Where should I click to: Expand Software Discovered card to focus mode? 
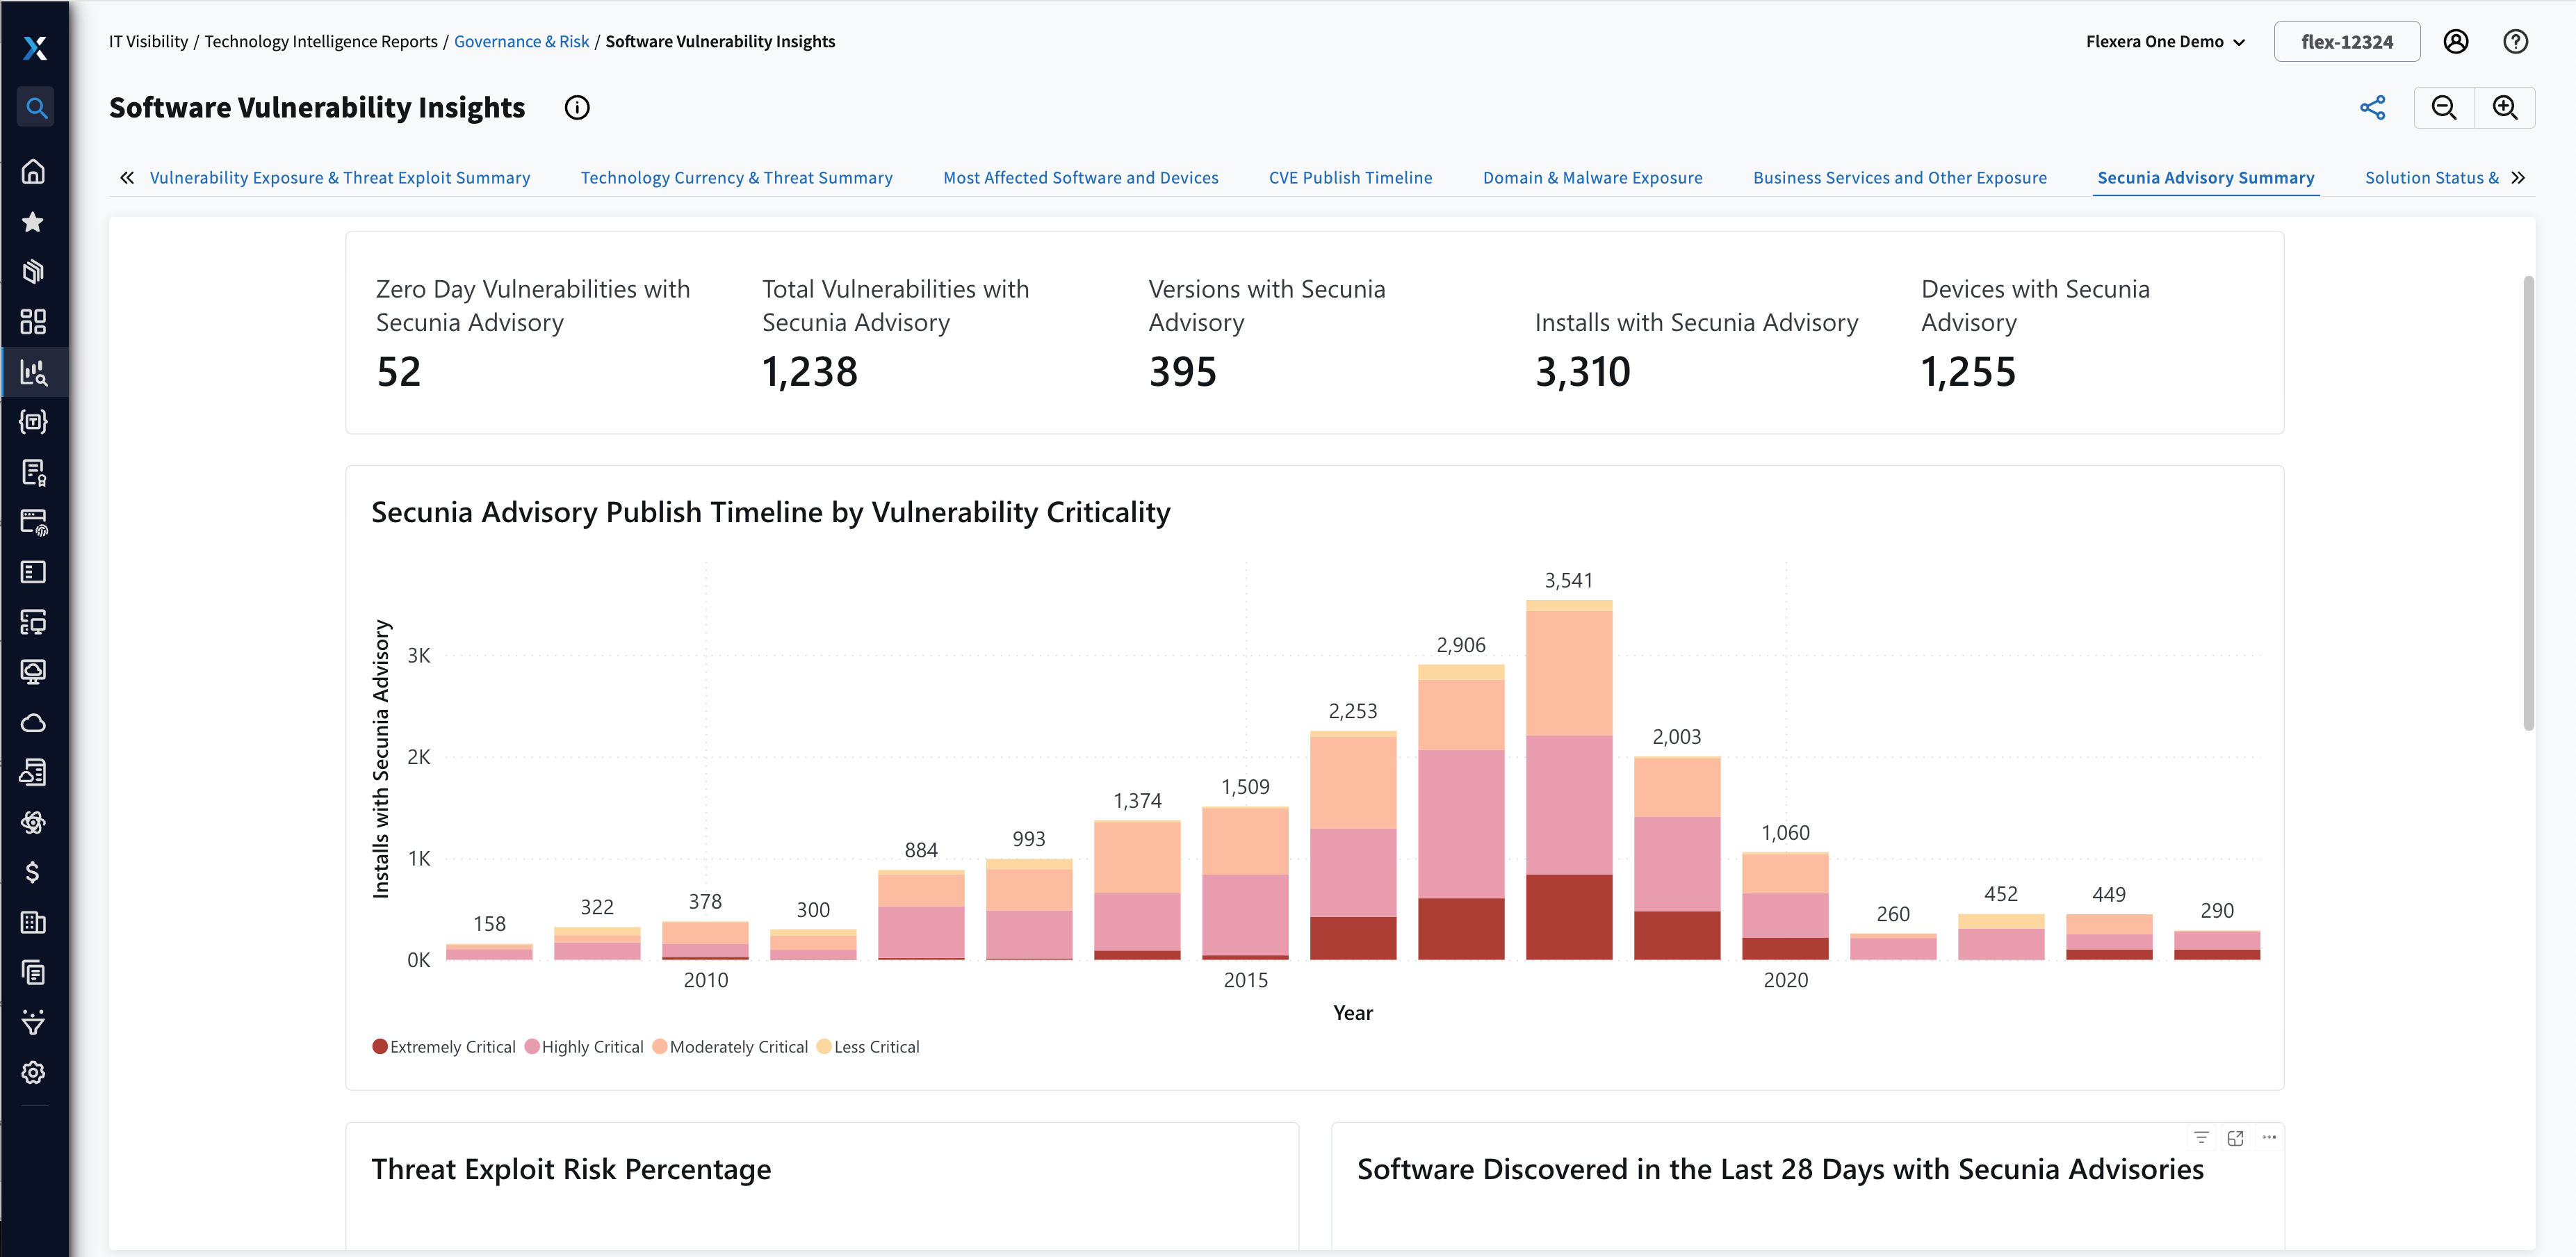(x=2235, y=1138)
